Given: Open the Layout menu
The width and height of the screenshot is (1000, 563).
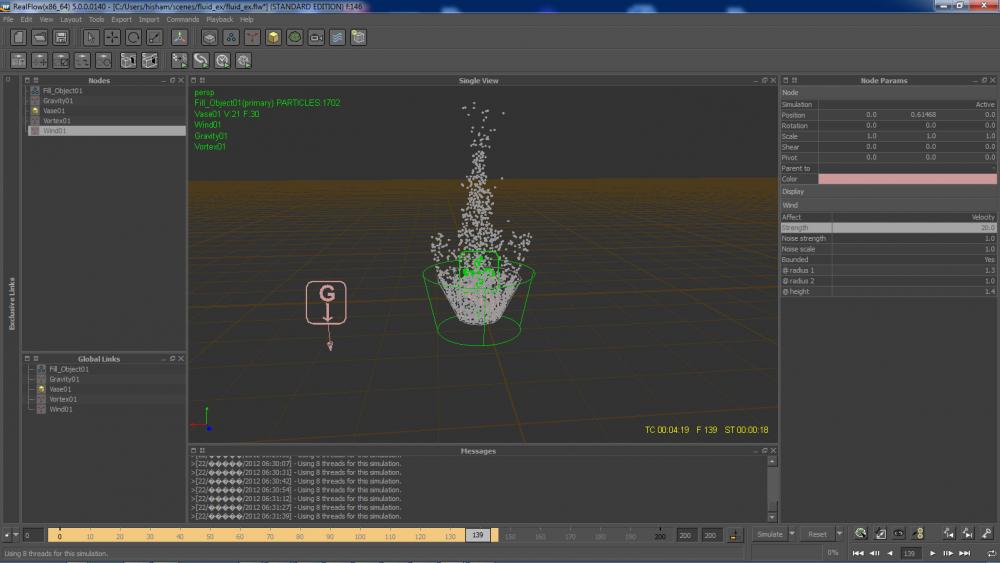Looking at the screenshot, I should coord(71,20).
